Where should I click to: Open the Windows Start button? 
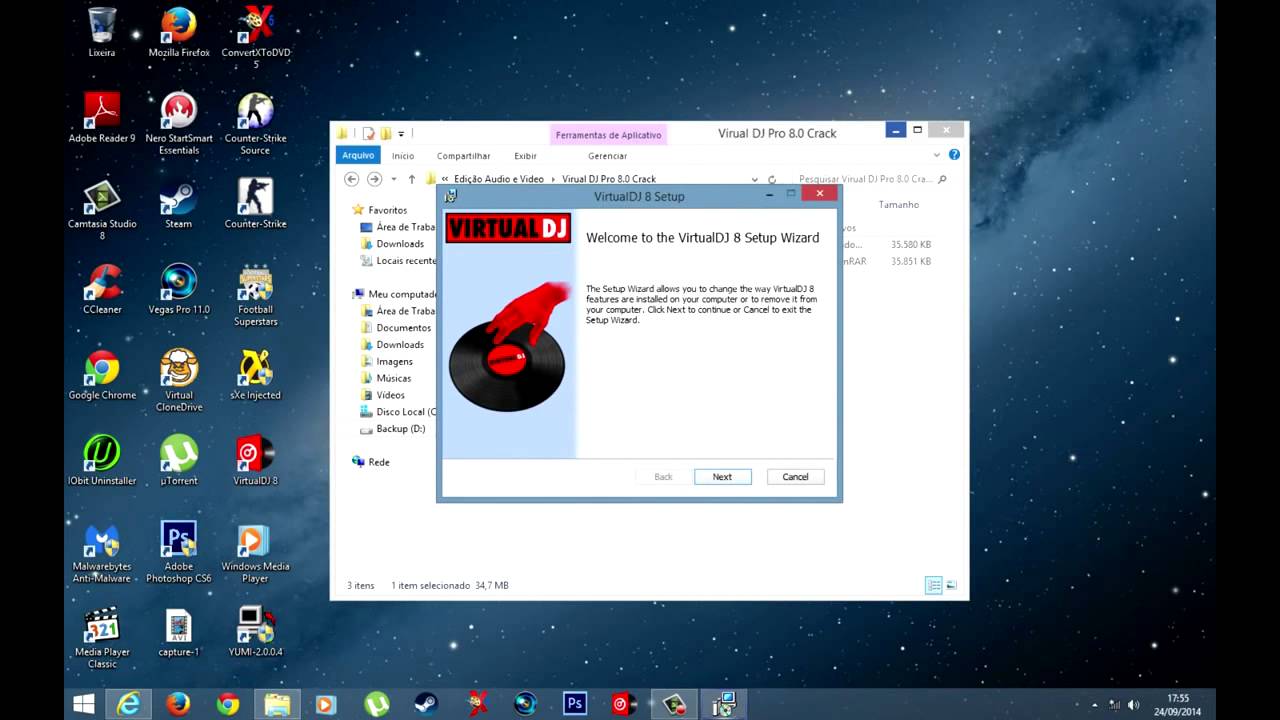[84, 704]
